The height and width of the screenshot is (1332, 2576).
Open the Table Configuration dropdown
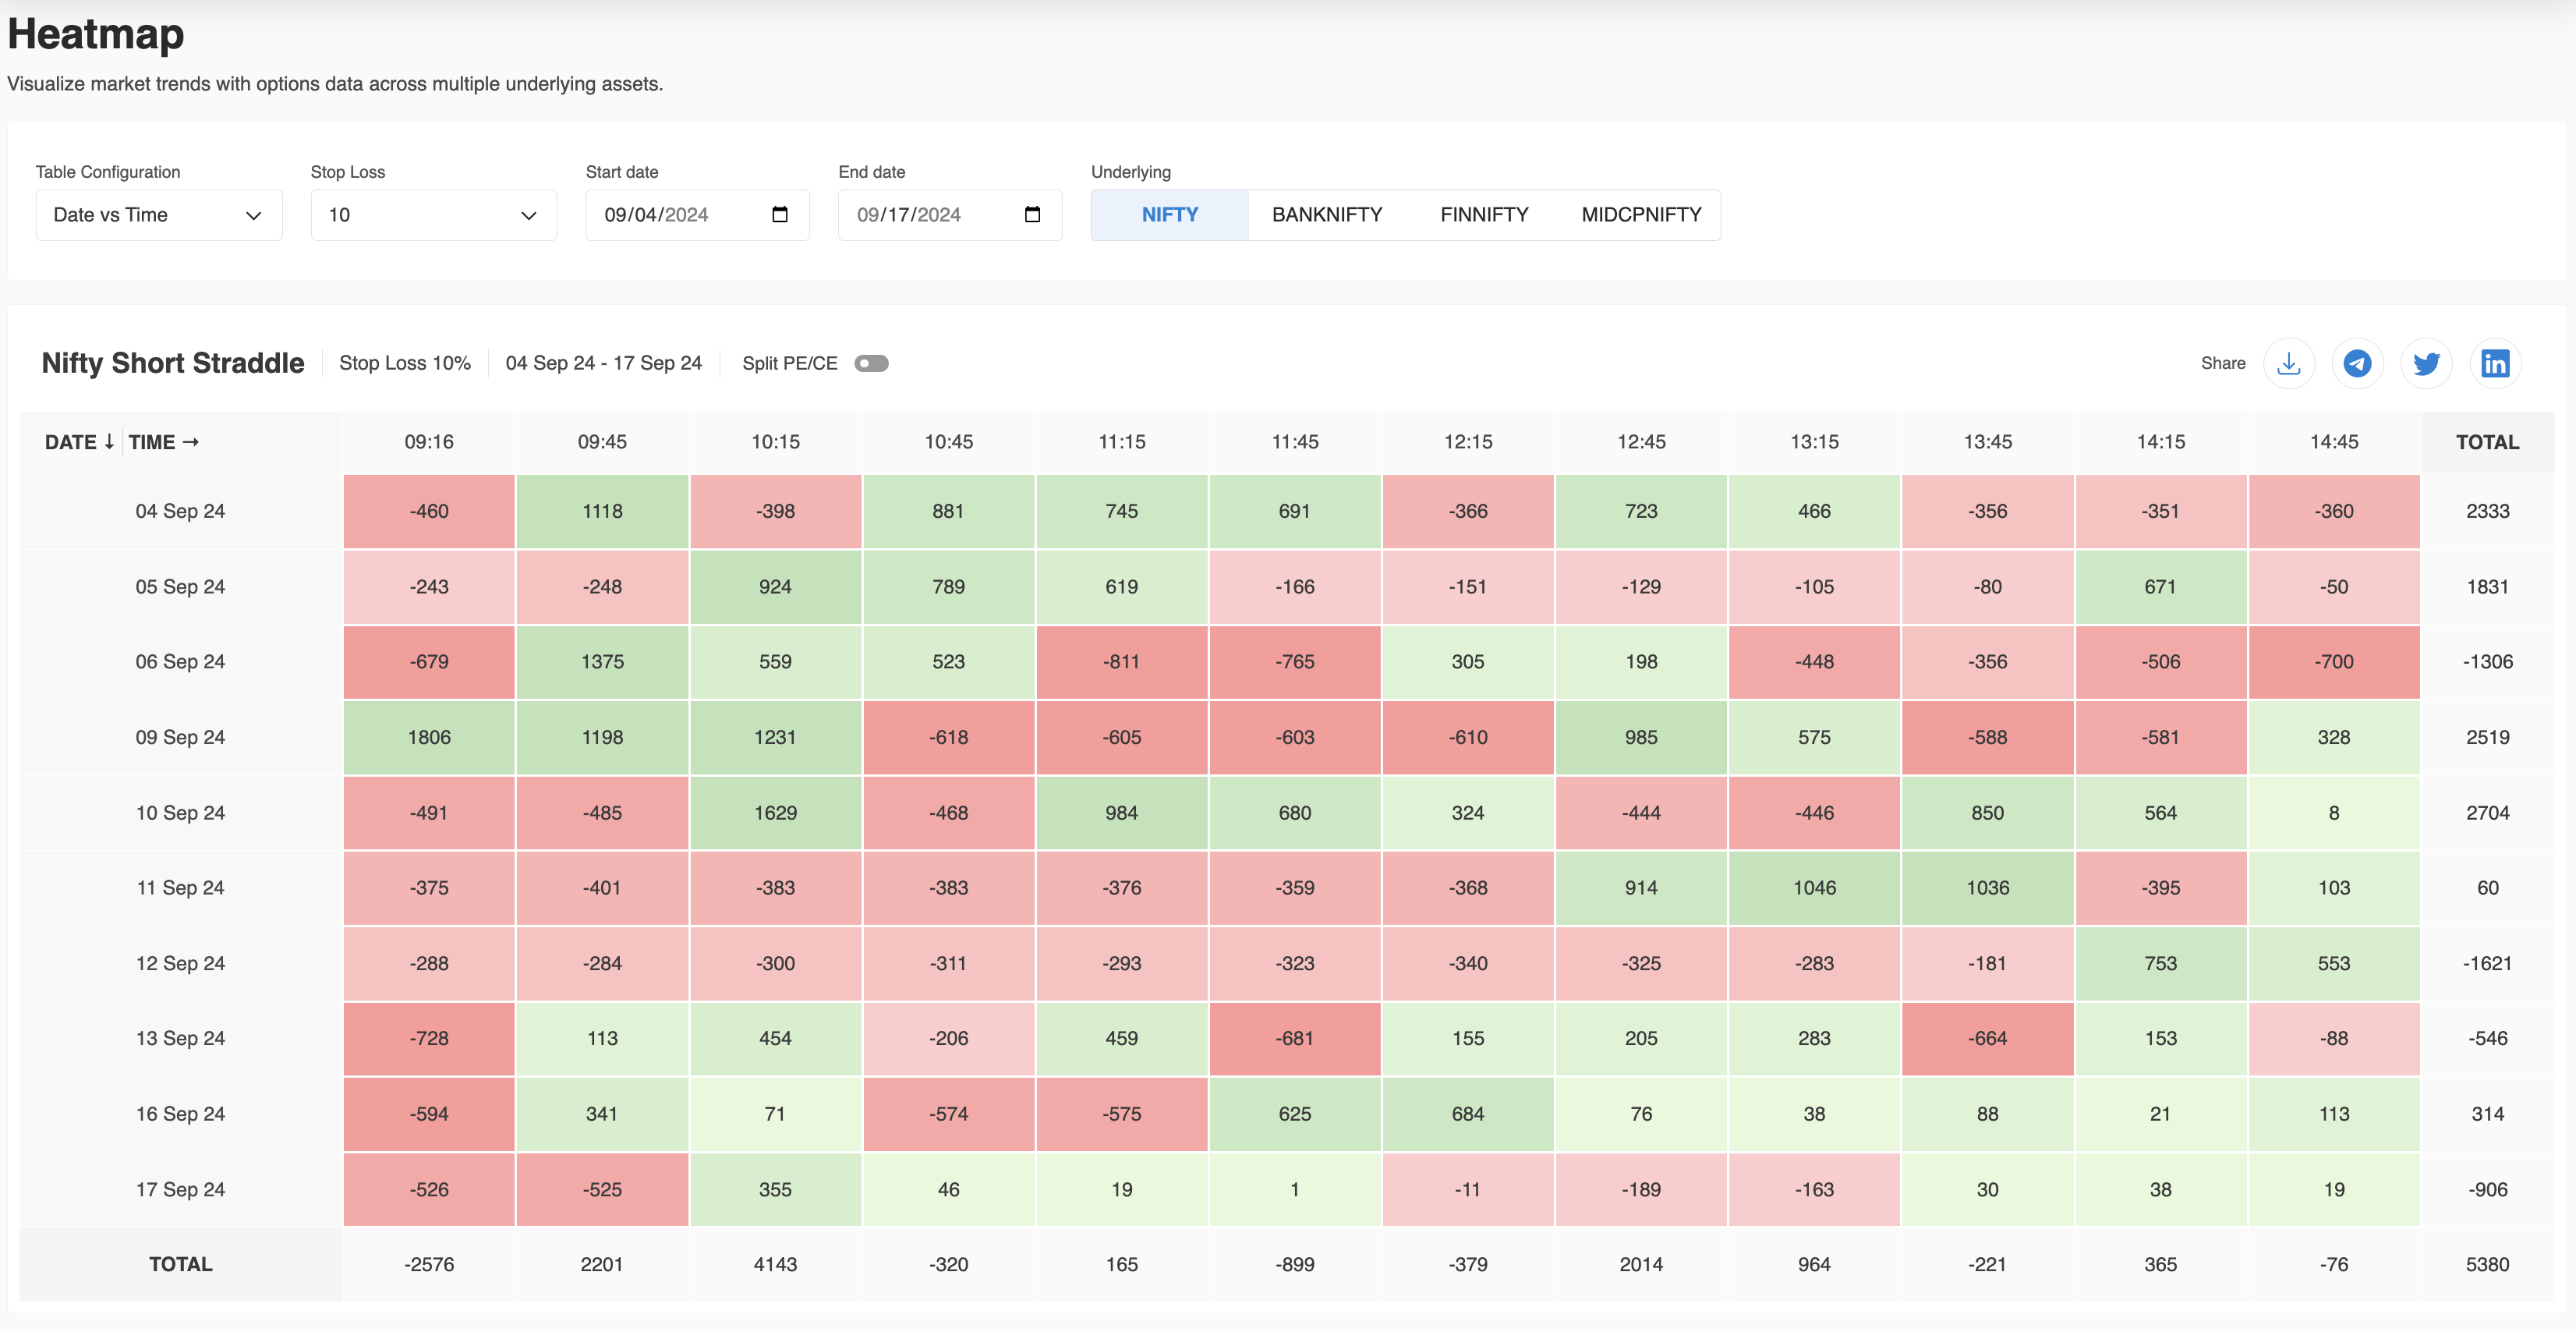coord(159,215)
